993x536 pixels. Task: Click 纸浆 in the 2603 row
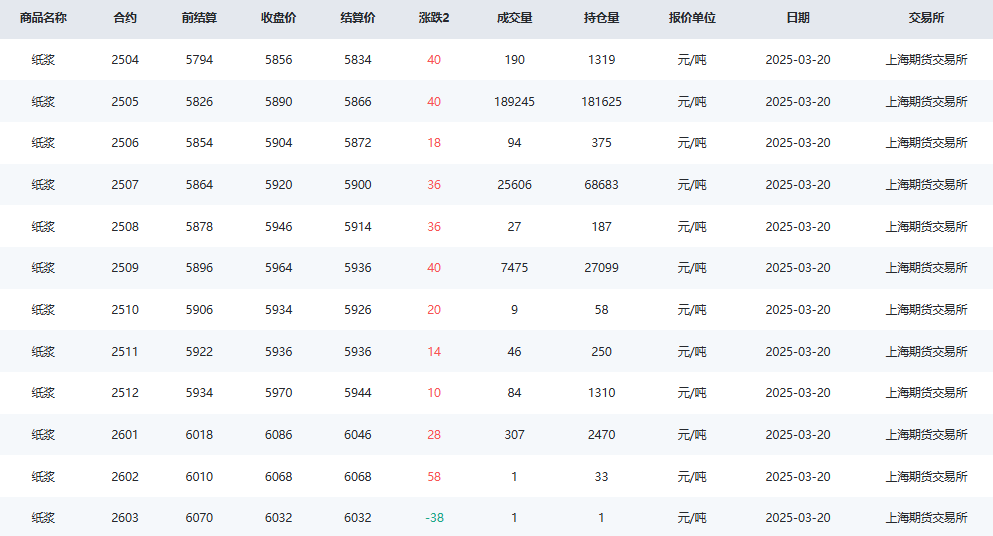[x=43, y=518]
